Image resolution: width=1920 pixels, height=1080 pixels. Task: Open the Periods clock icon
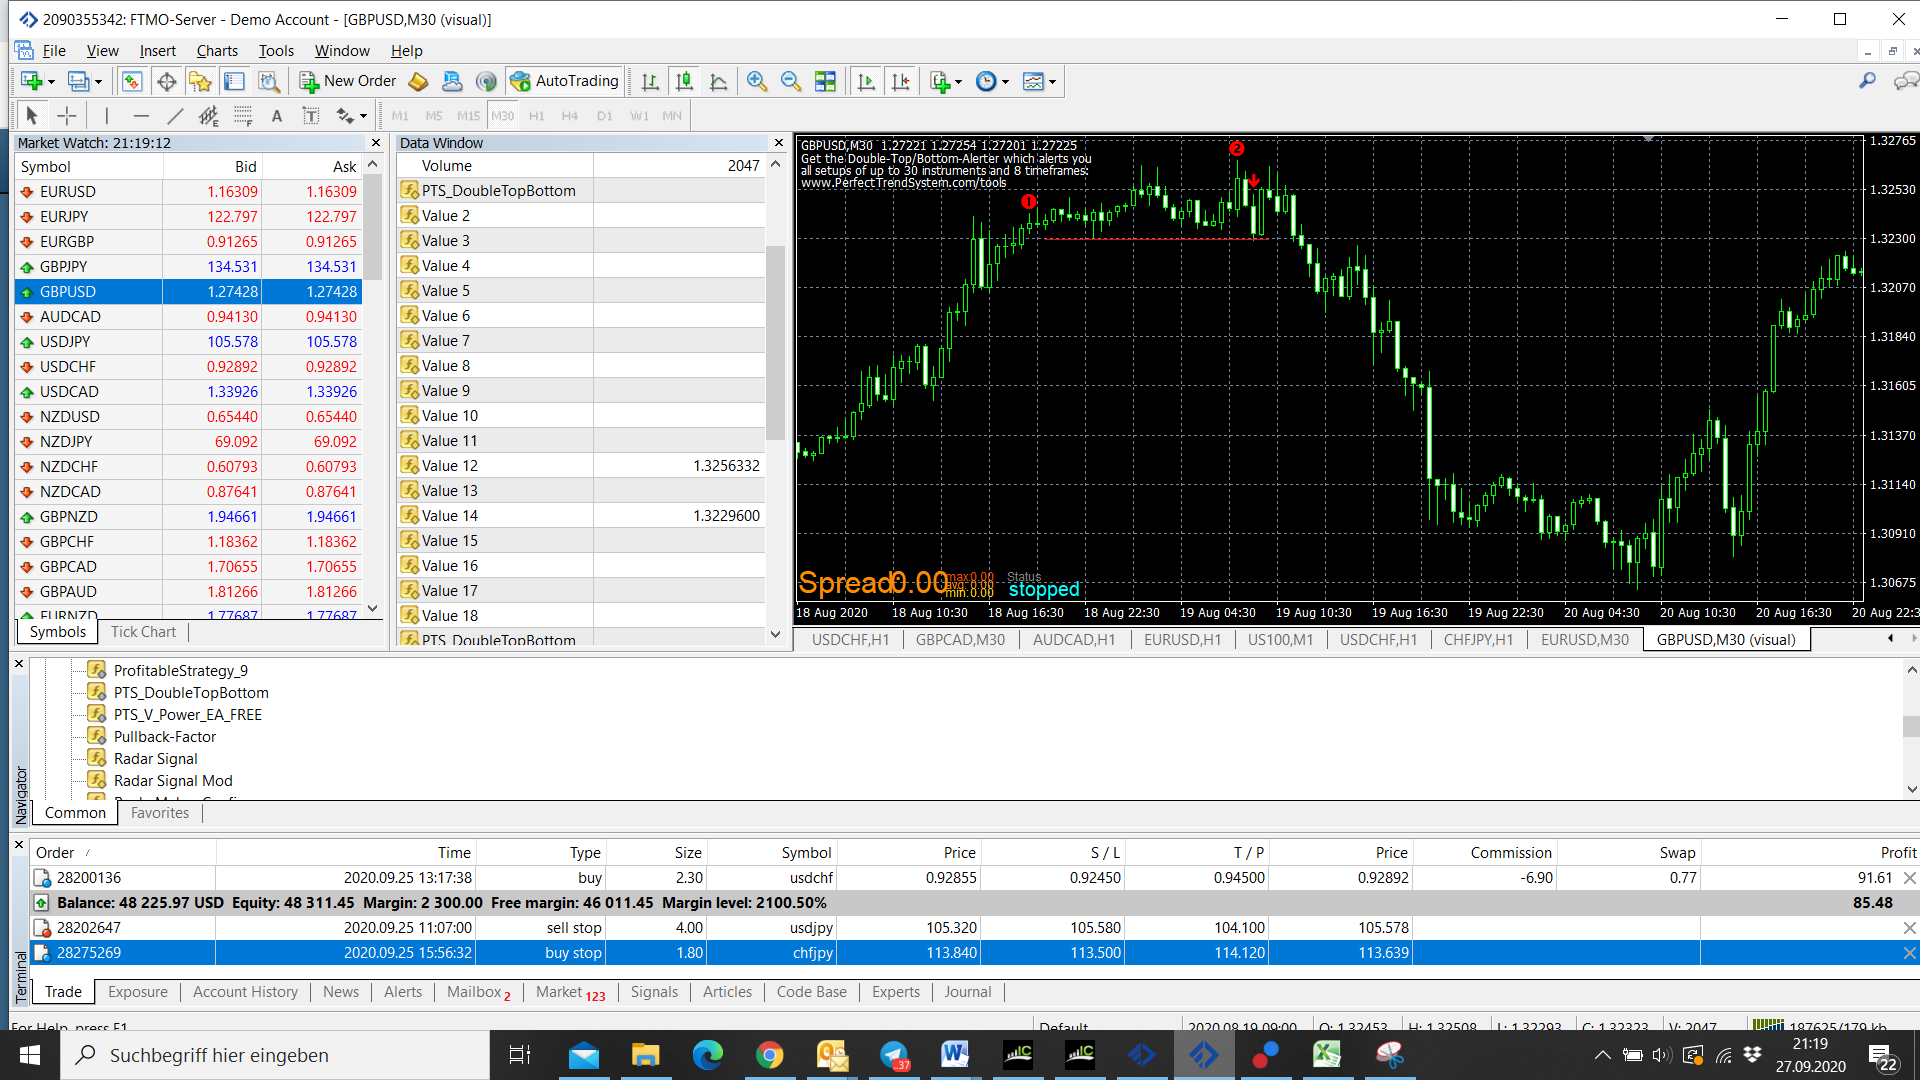pyautogui.click(x=986, y=82)
